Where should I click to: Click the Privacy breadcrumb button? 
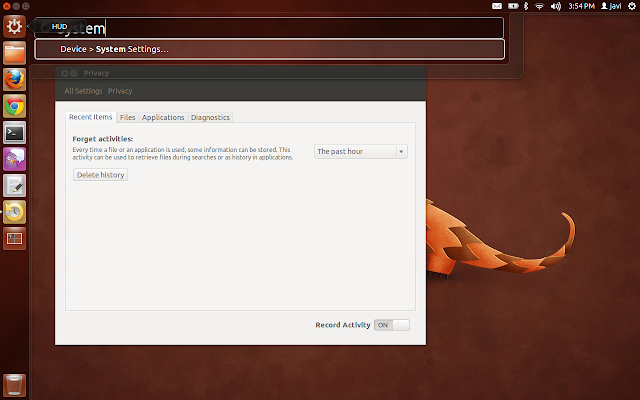tap(120, 91)
